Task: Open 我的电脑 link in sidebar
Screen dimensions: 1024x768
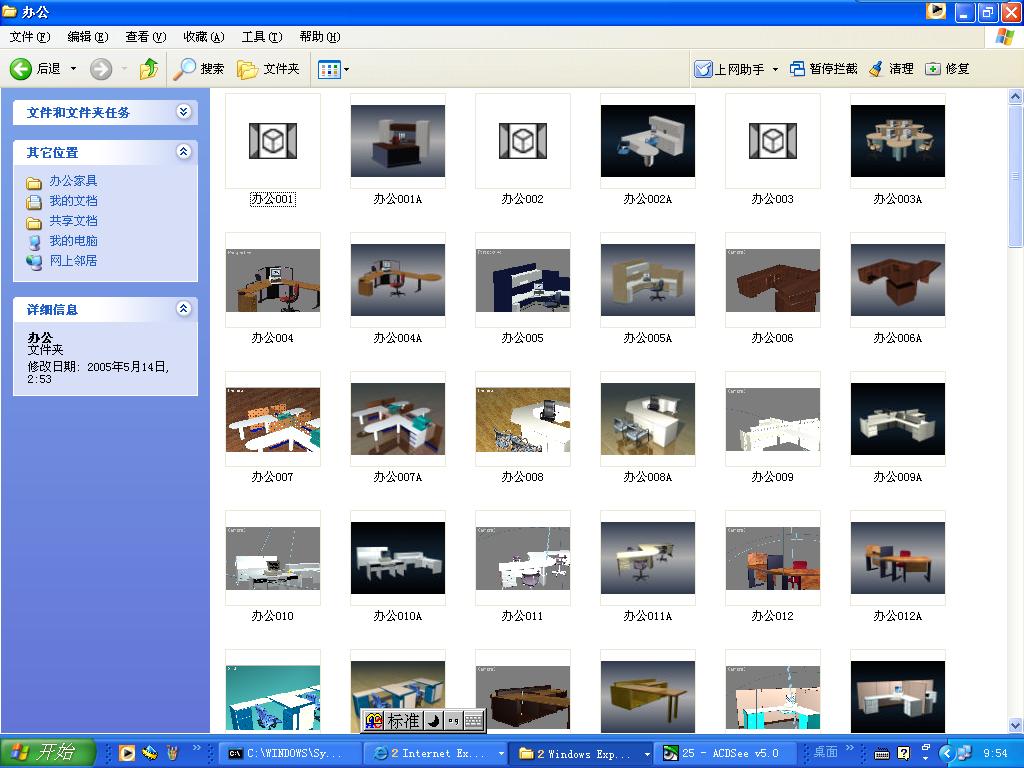Action: coord(73,241)
